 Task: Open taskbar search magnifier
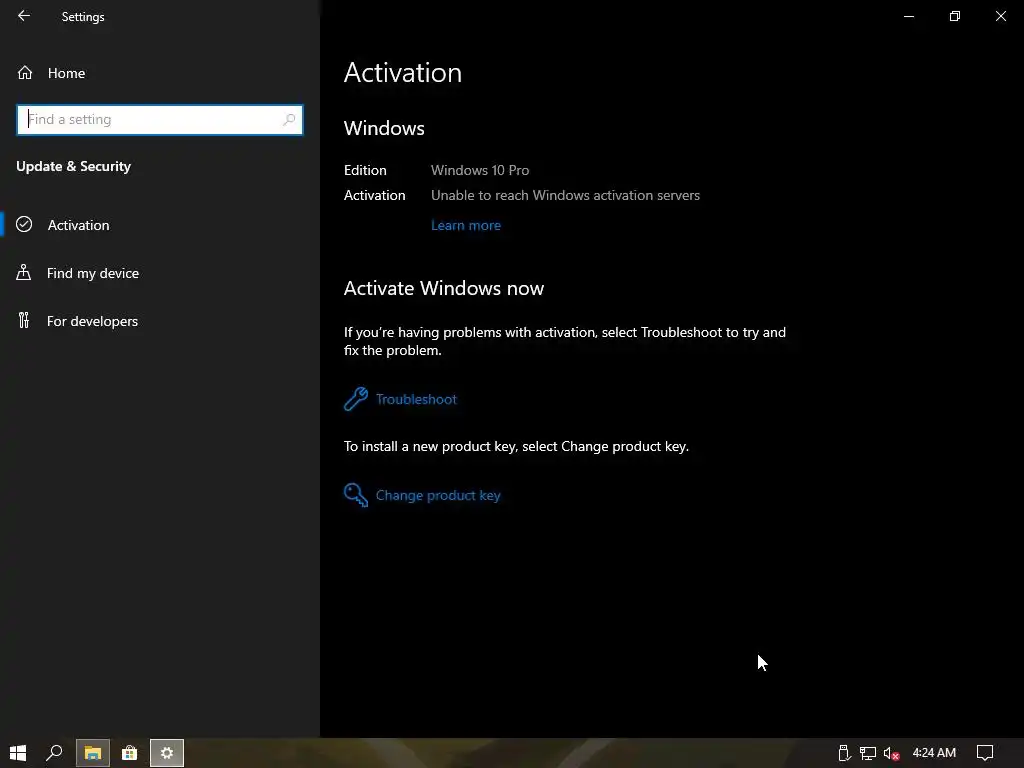click(x=54, y=753)
